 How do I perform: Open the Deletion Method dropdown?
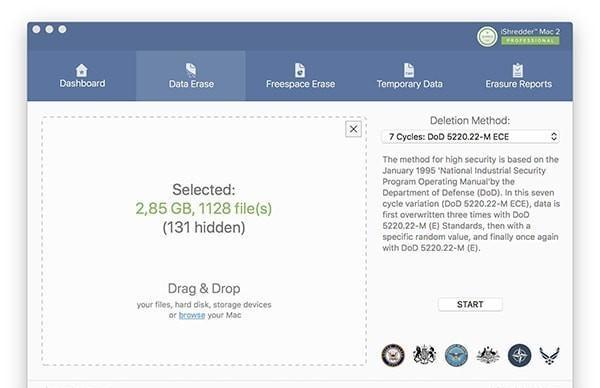pos(470,137)
